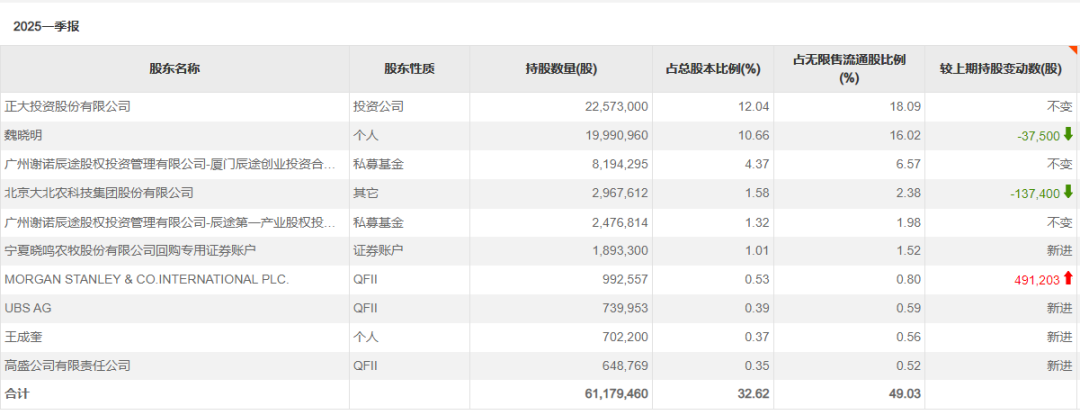Click 新进 in 王成奎 row
Screen dimensions: 1080x415
(1060, 337)
